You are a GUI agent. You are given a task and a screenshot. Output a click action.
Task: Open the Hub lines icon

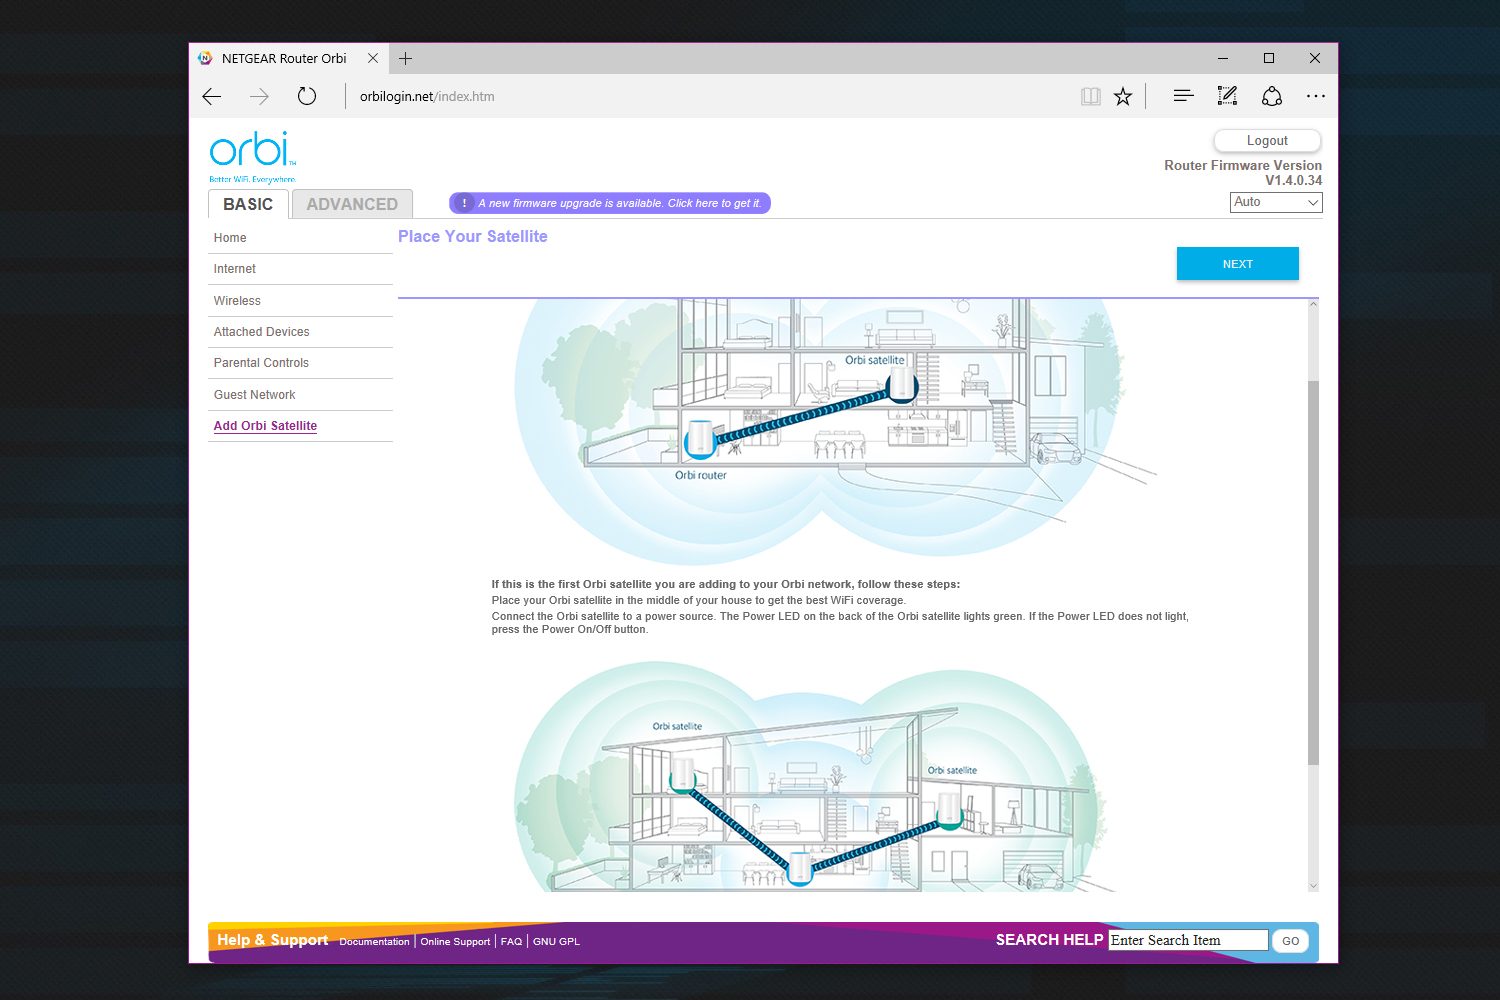1183,96
